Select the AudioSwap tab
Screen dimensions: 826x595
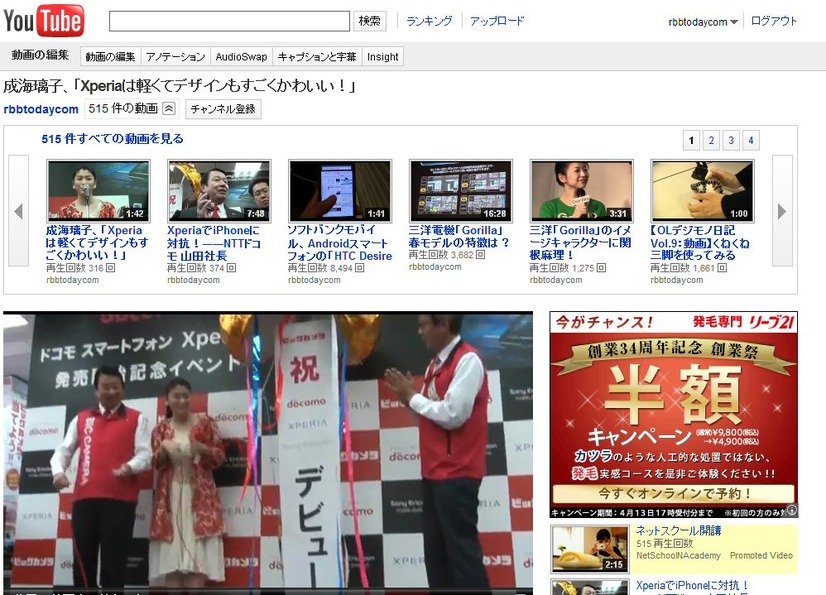click(241, 56)
